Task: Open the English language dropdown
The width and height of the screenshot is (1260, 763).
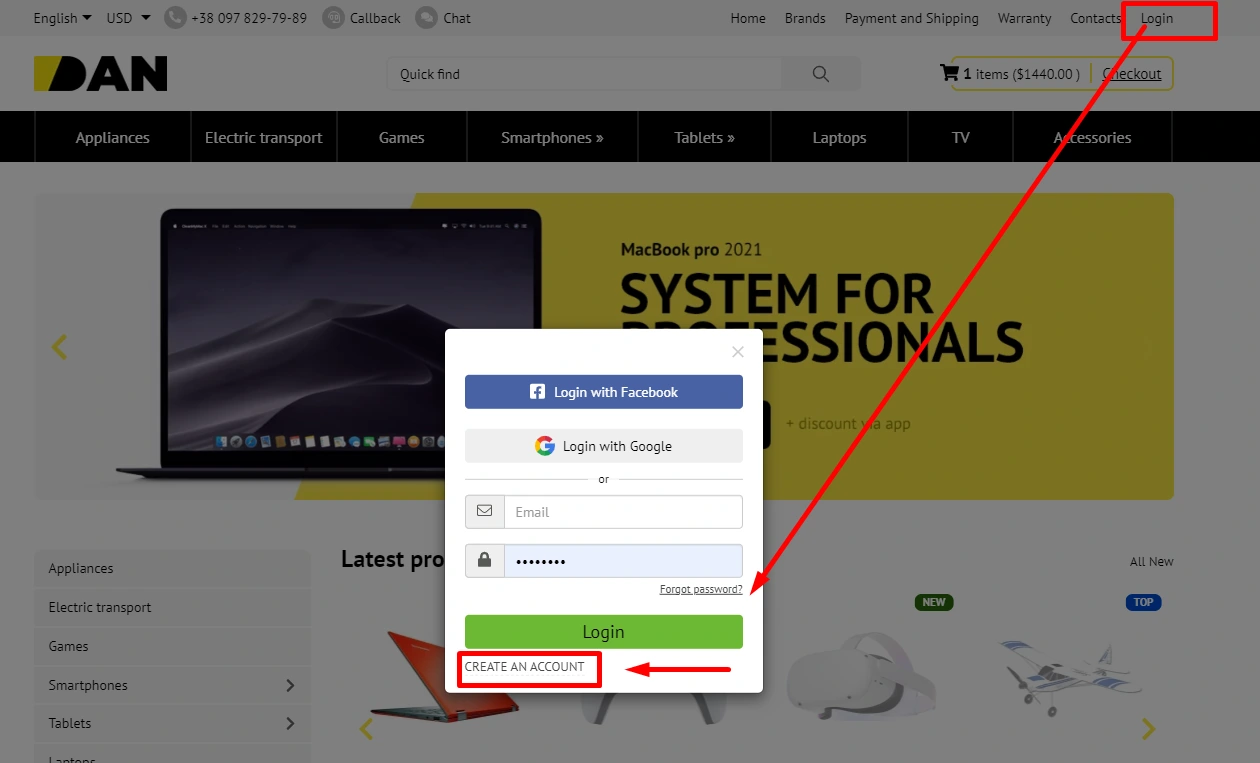Action: (x=62, y=18)
